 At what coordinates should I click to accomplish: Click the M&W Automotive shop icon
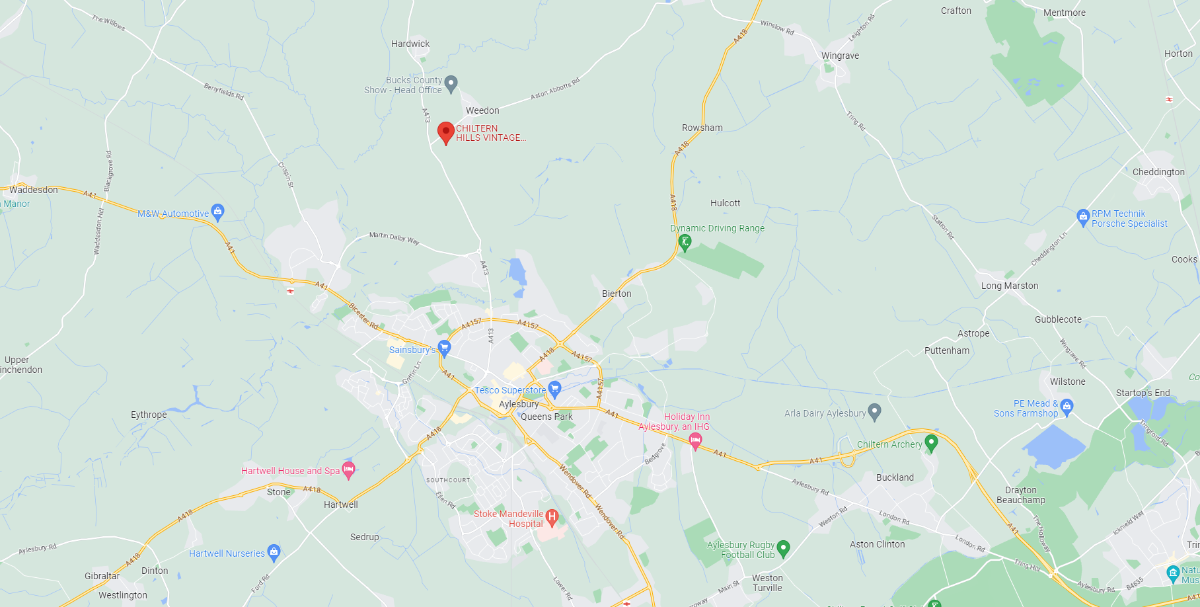218,212
